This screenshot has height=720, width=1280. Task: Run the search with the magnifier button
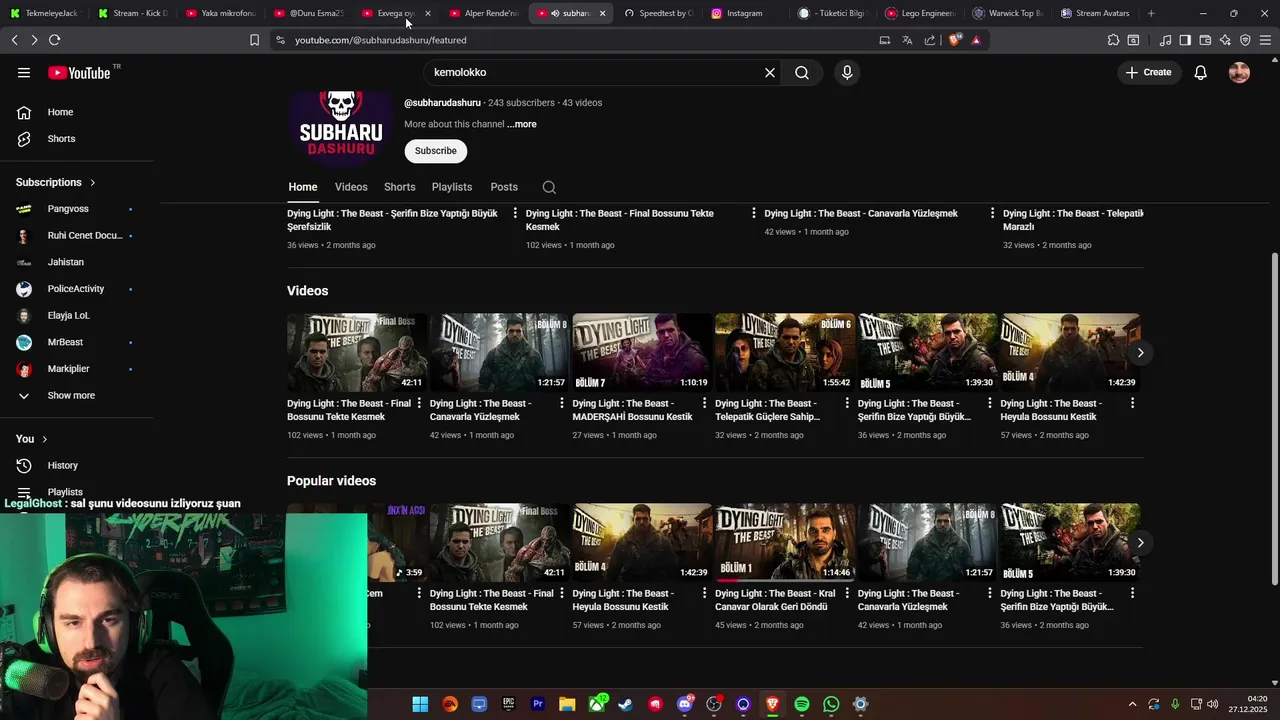(x=802, y=73)
